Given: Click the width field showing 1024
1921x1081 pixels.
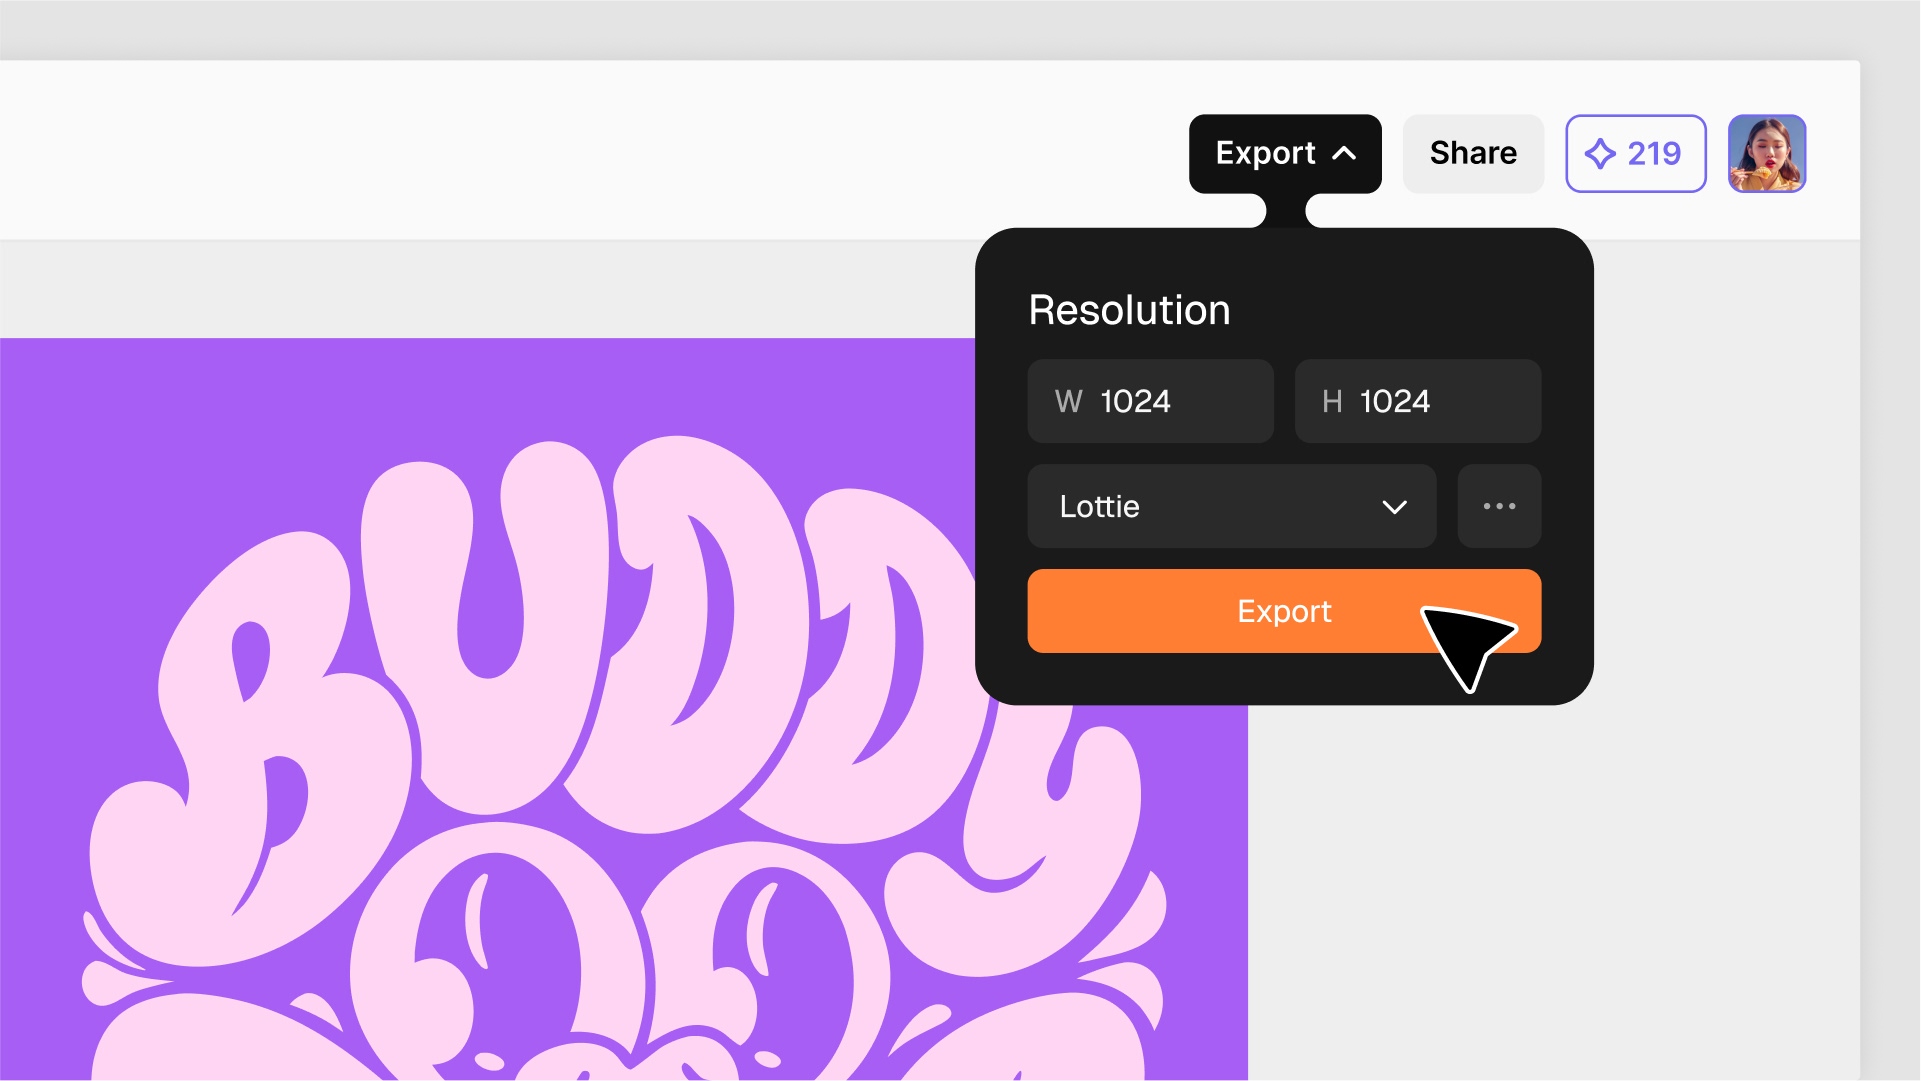Looking at the screenshot, I should coord(1150,401).
